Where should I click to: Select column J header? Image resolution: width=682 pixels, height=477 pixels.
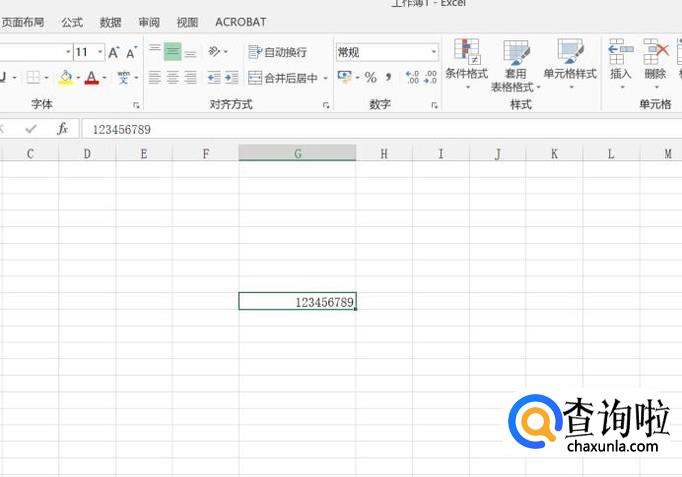click(x=498, y=153)
